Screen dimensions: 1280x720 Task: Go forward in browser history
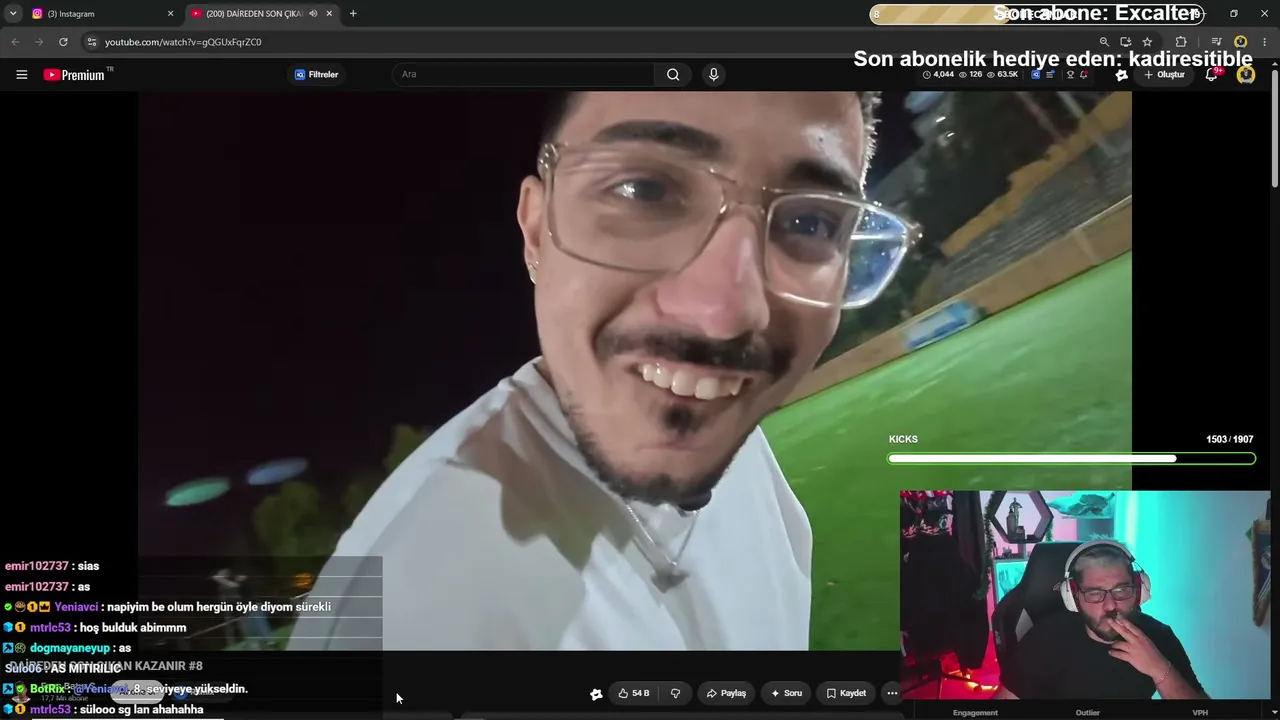point(39,42)
